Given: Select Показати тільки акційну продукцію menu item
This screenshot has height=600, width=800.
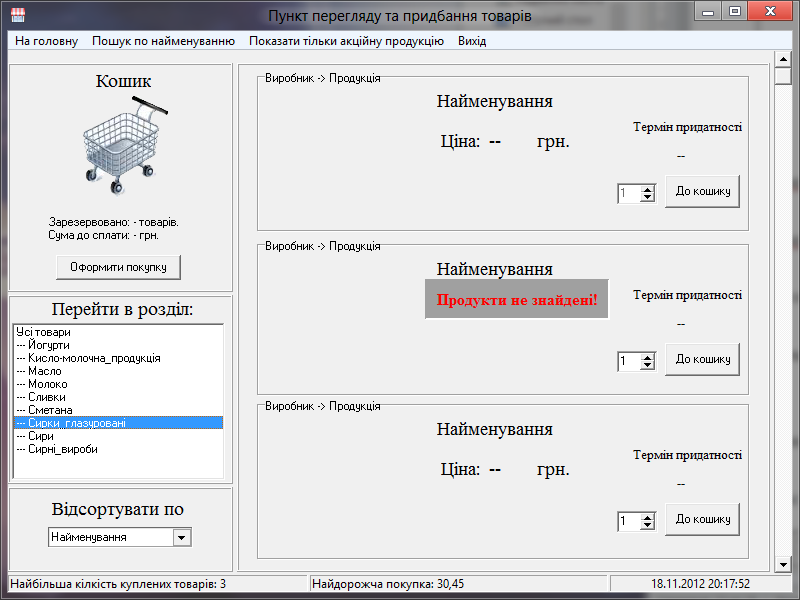Looking at the screenshot, I should click(x=346, y=41).
